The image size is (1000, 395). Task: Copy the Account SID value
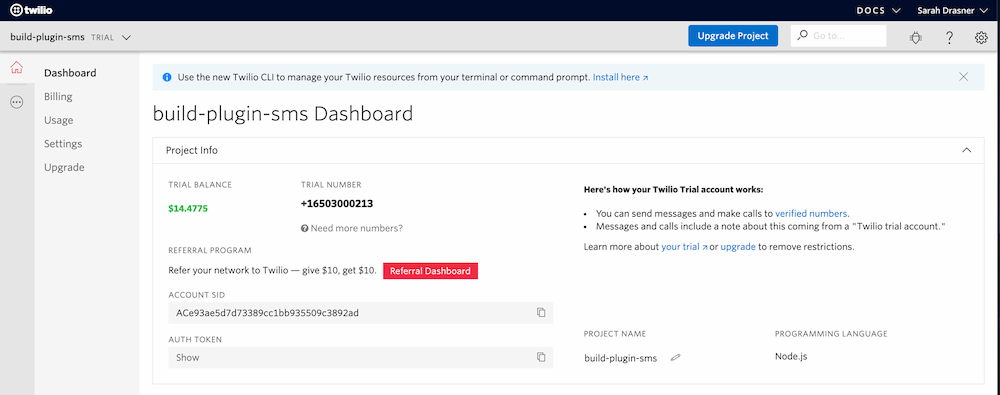[541, 313]
